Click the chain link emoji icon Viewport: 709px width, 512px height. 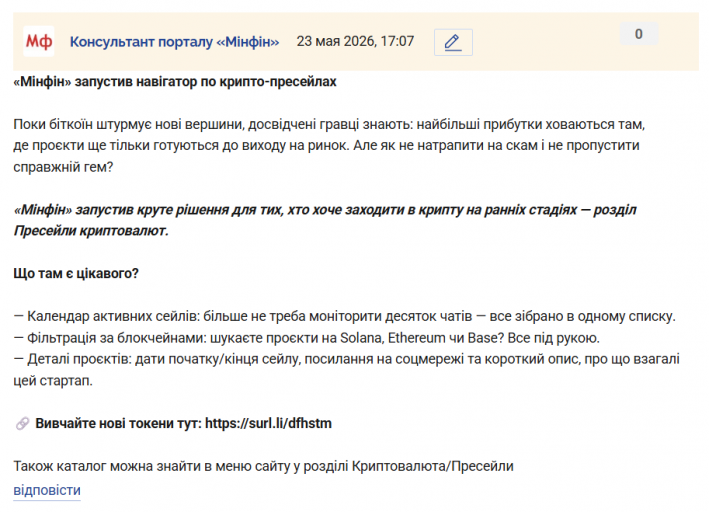tap(22, 423)
